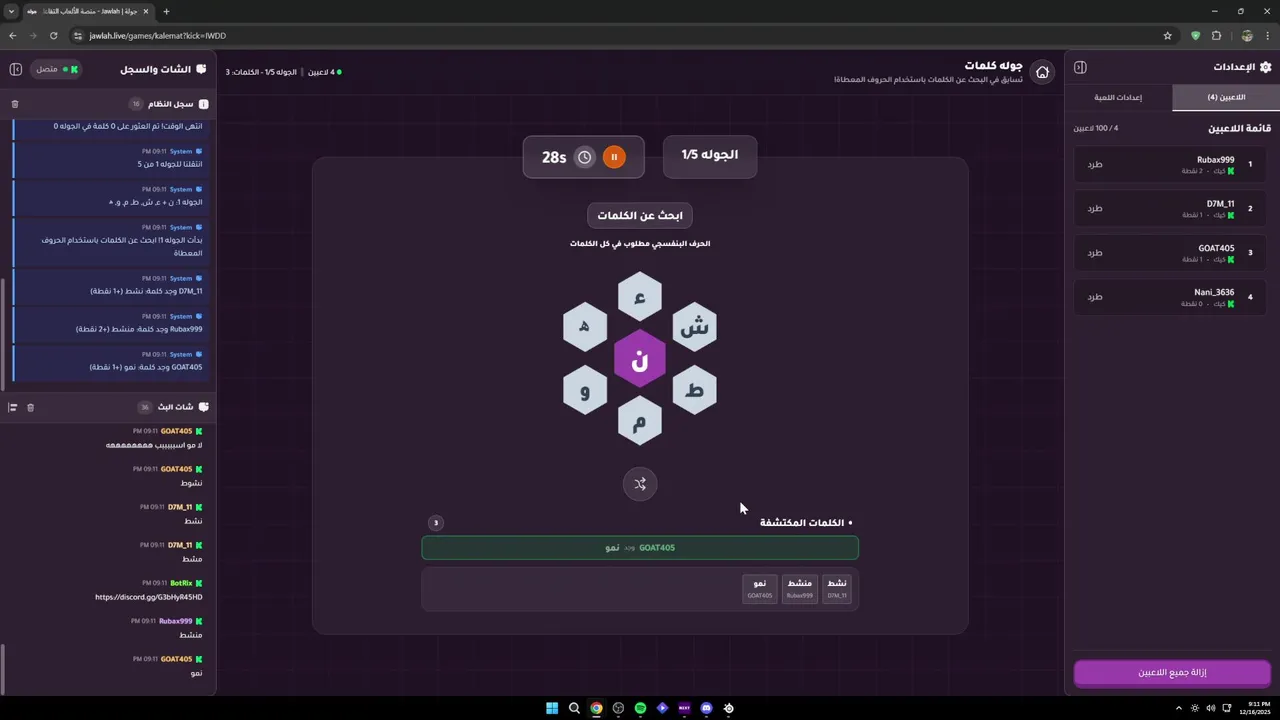Kick player GOAT405 with طرد
The height and width of the screenshot is (720, 1280).
(1095, 253)
